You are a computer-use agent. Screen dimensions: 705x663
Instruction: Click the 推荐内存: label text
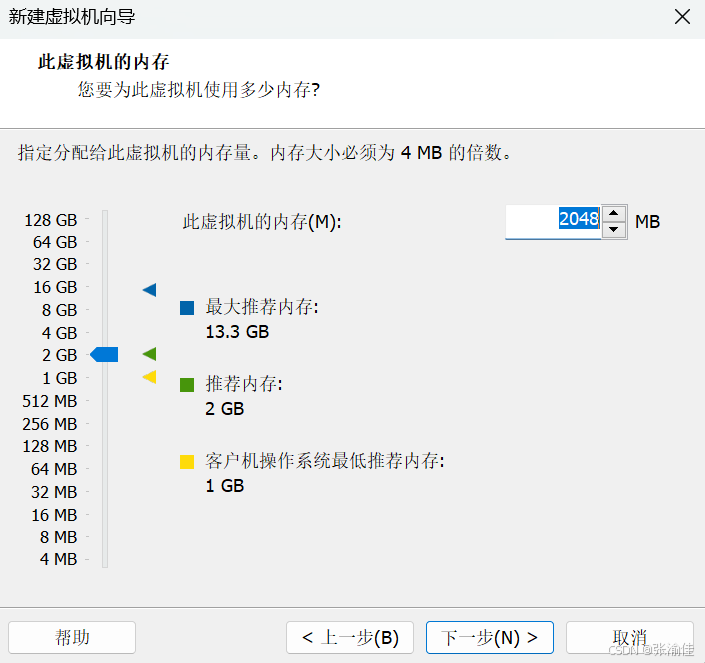pyautogui.click(x=244, y=384)
